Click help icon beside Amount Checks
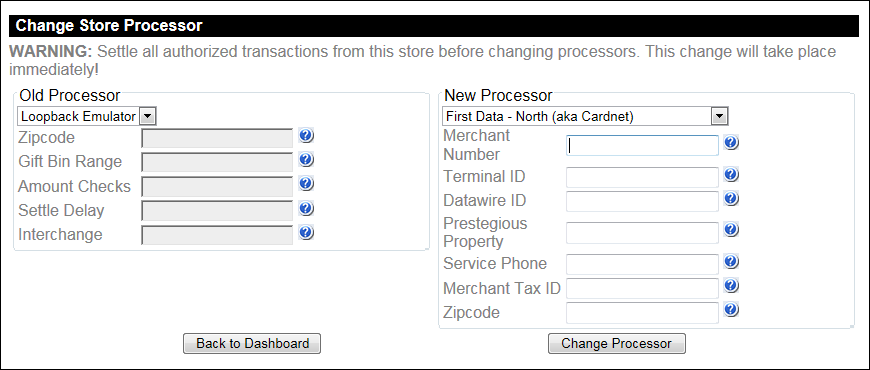Viewport: 870px width, 370px height. point(306,183)
